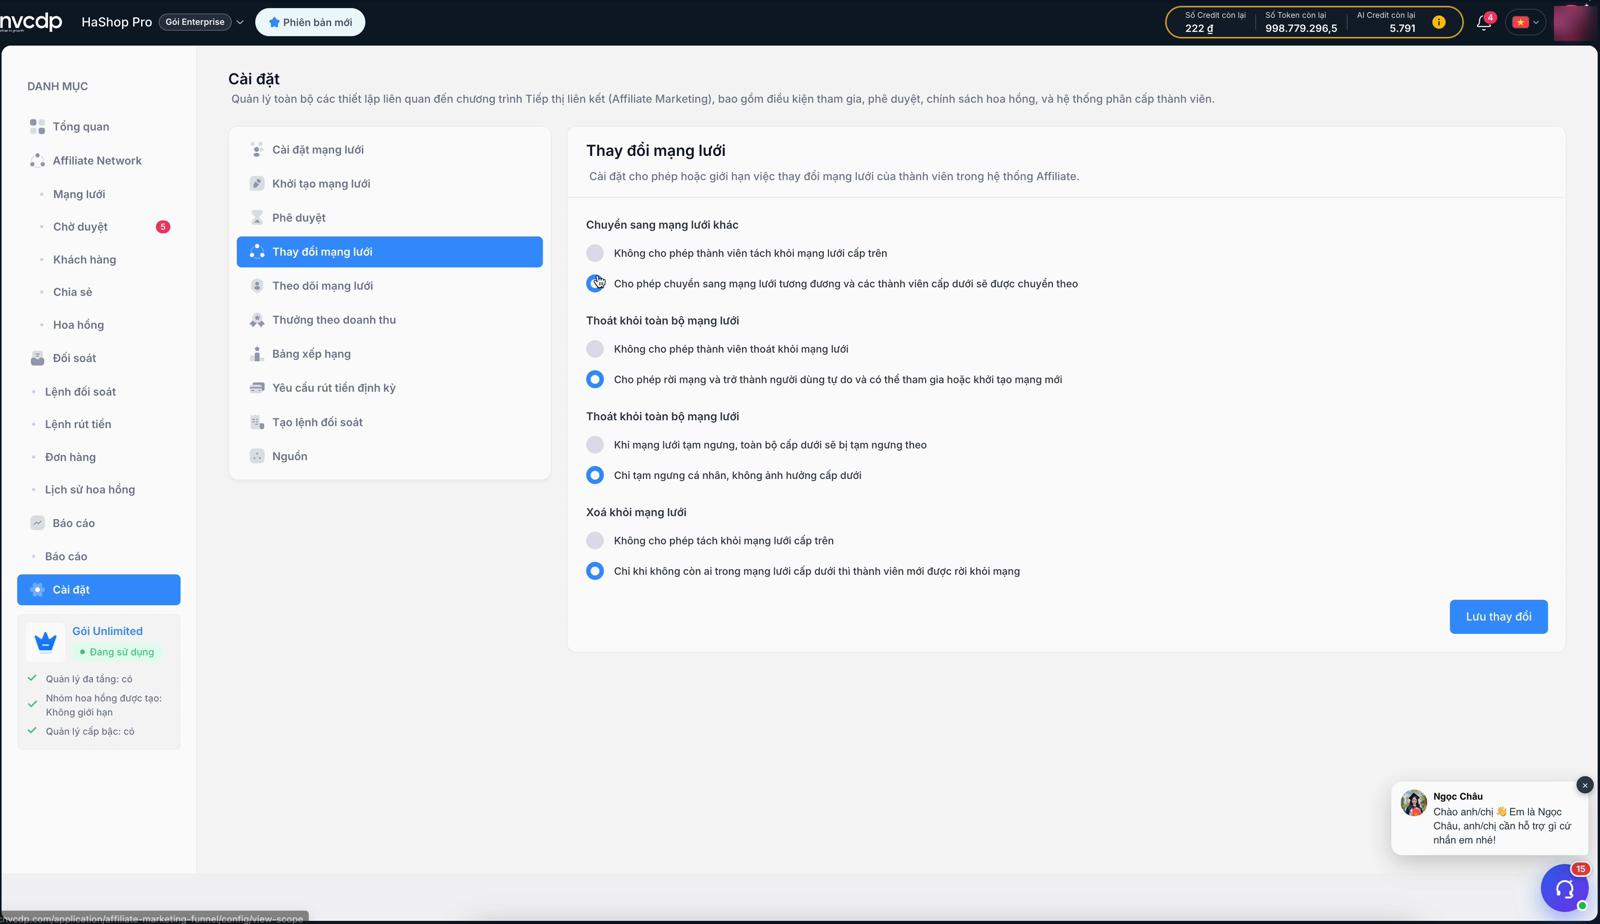This screenshot has height=924, width=1600.
Task: Select 'Khi mạng lưới tạm ngưng, toàn bộ cấp dưới' radio
Action: coord(595,445)
